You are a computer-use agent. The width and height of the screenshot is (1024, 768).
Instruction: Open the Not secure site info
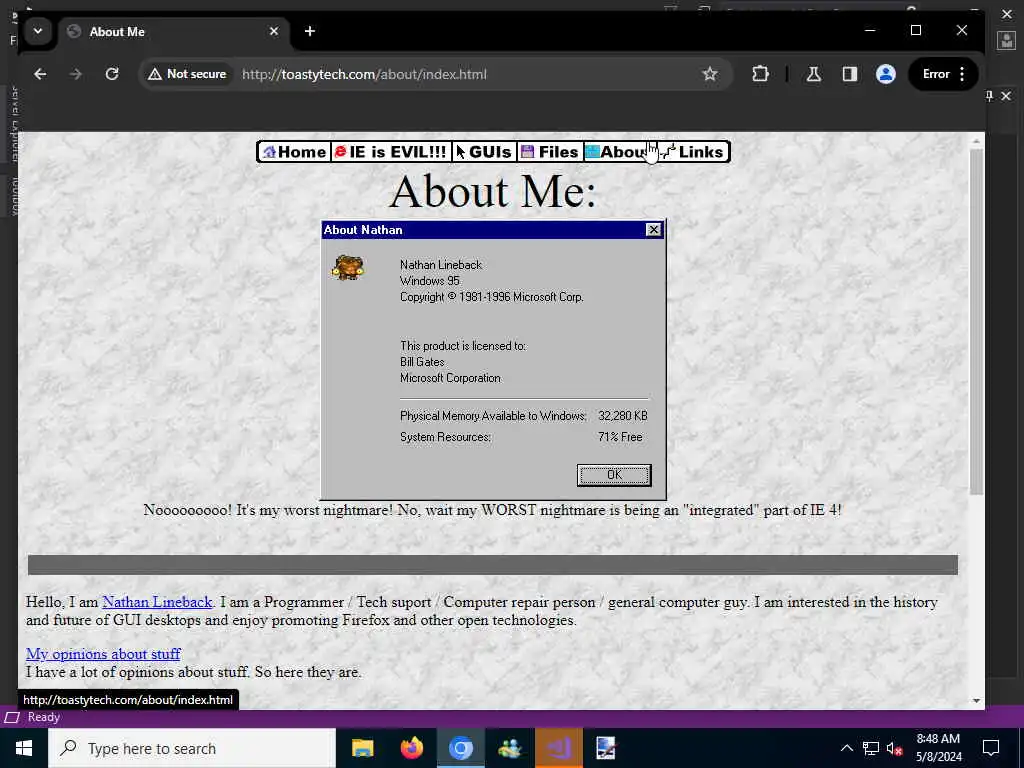tap(187, 74)
